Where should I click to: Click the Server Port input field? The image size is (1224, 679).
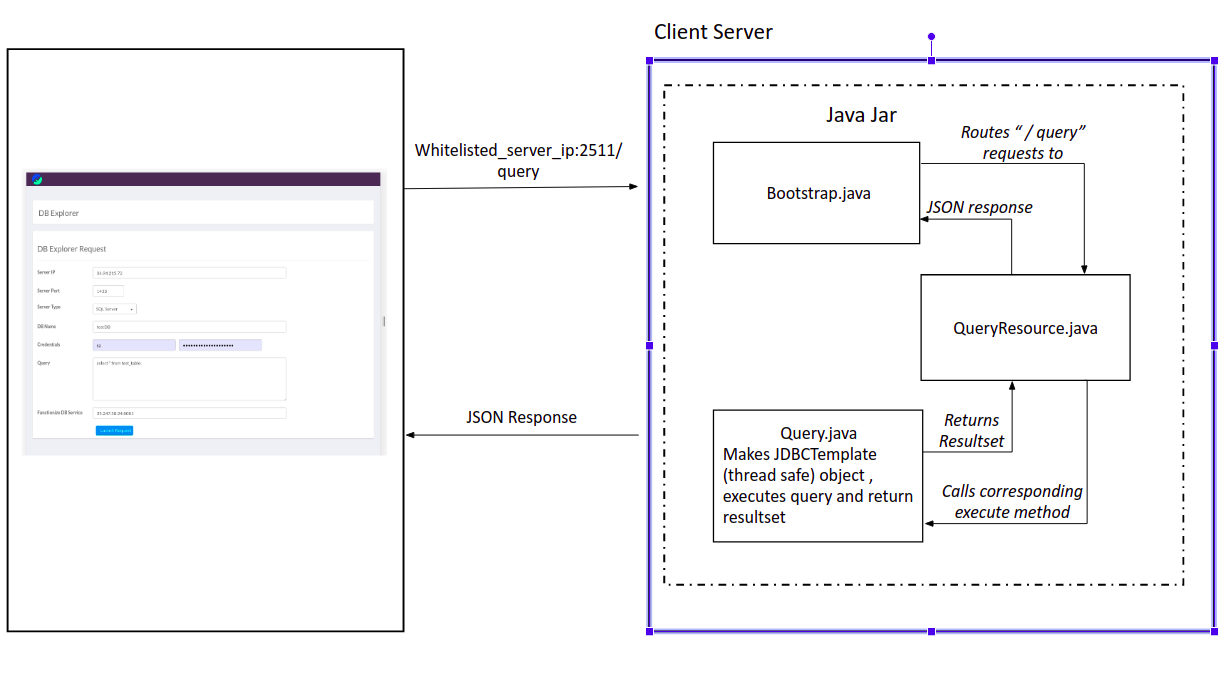pyautogui.click(x=107, y=291)
